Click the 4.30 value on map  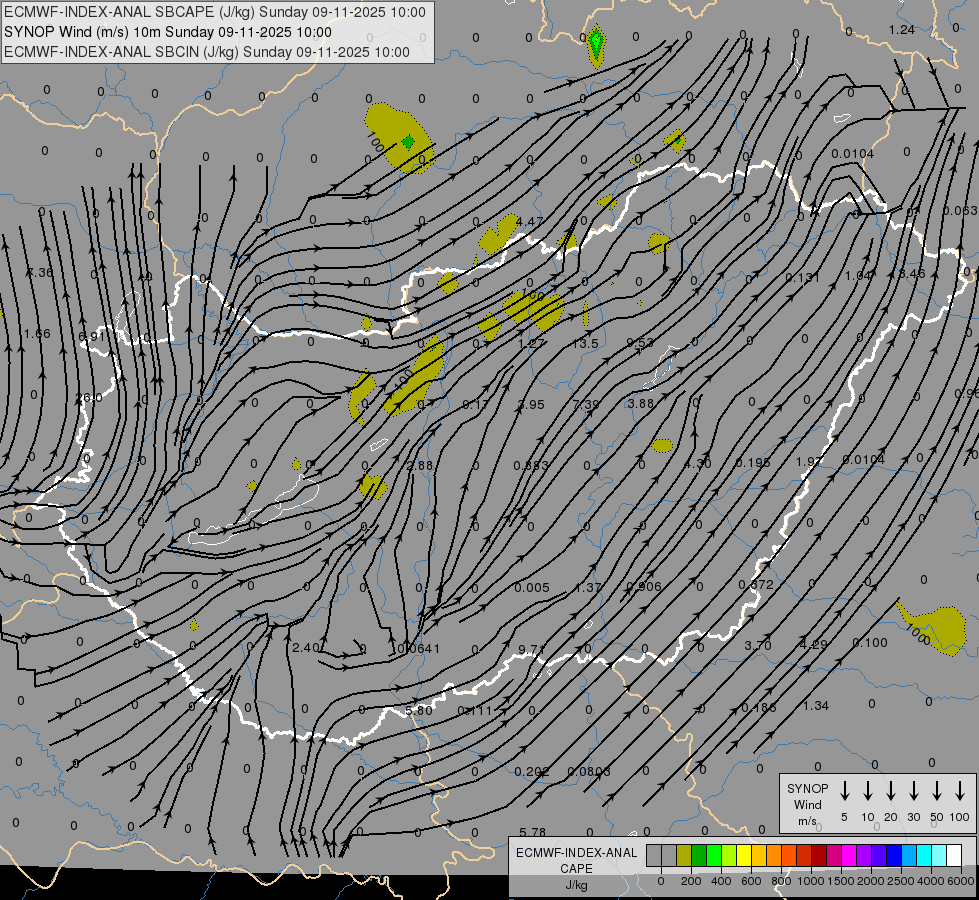(x=697, y=464)
